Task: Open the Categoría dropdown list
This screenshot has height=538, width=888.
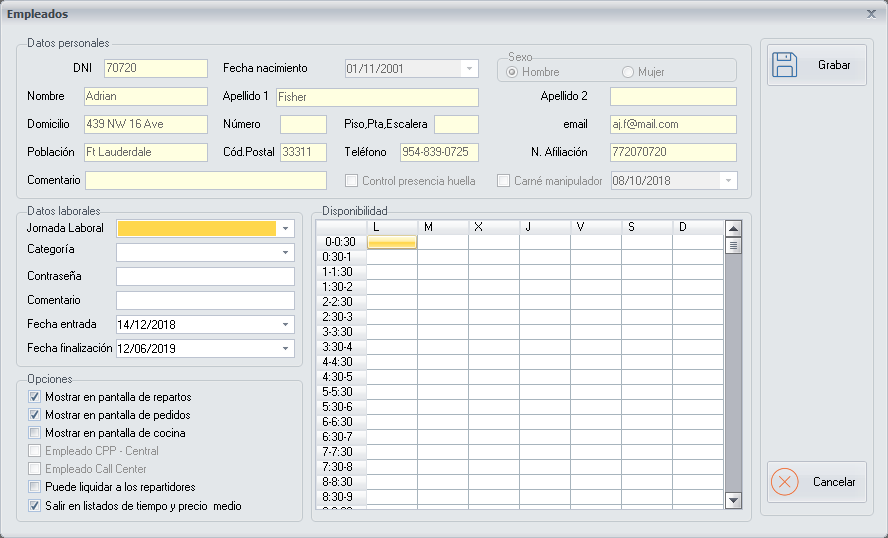Action: pos(286,253)
